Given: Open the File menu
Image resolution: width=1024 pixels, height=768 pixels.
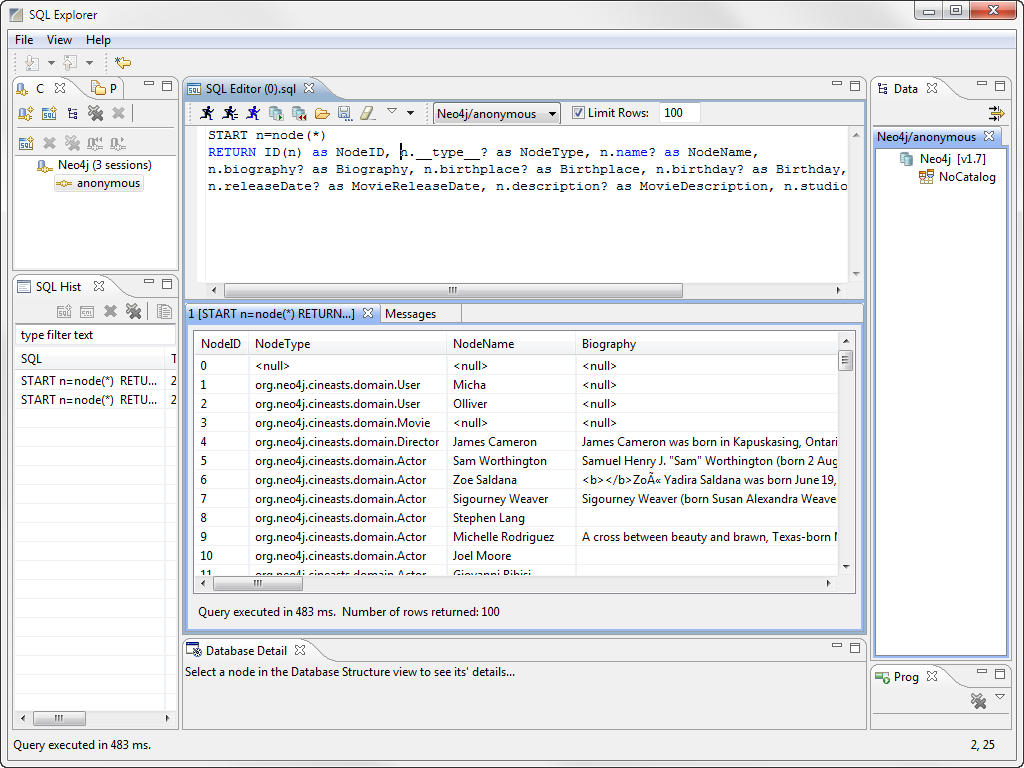Looking at the screenshot, I should (x=24, y=40).
